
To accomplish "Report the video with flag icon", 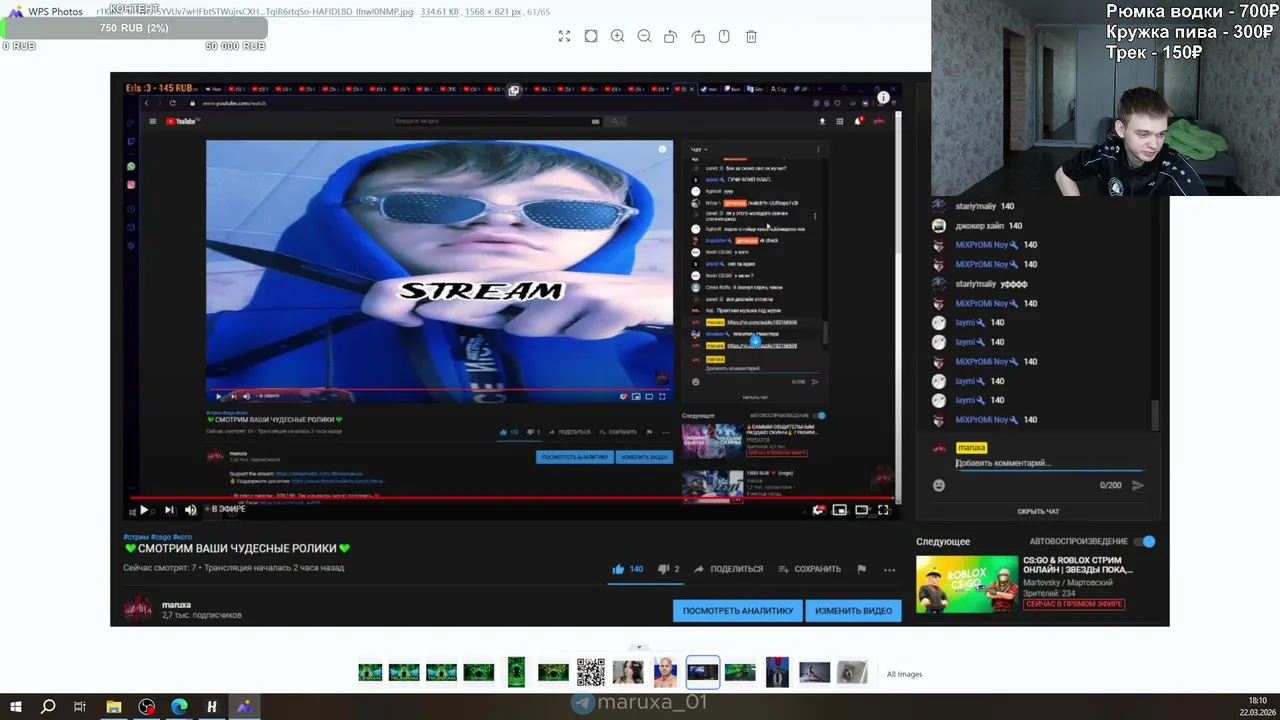I will [x=861, y=569].
